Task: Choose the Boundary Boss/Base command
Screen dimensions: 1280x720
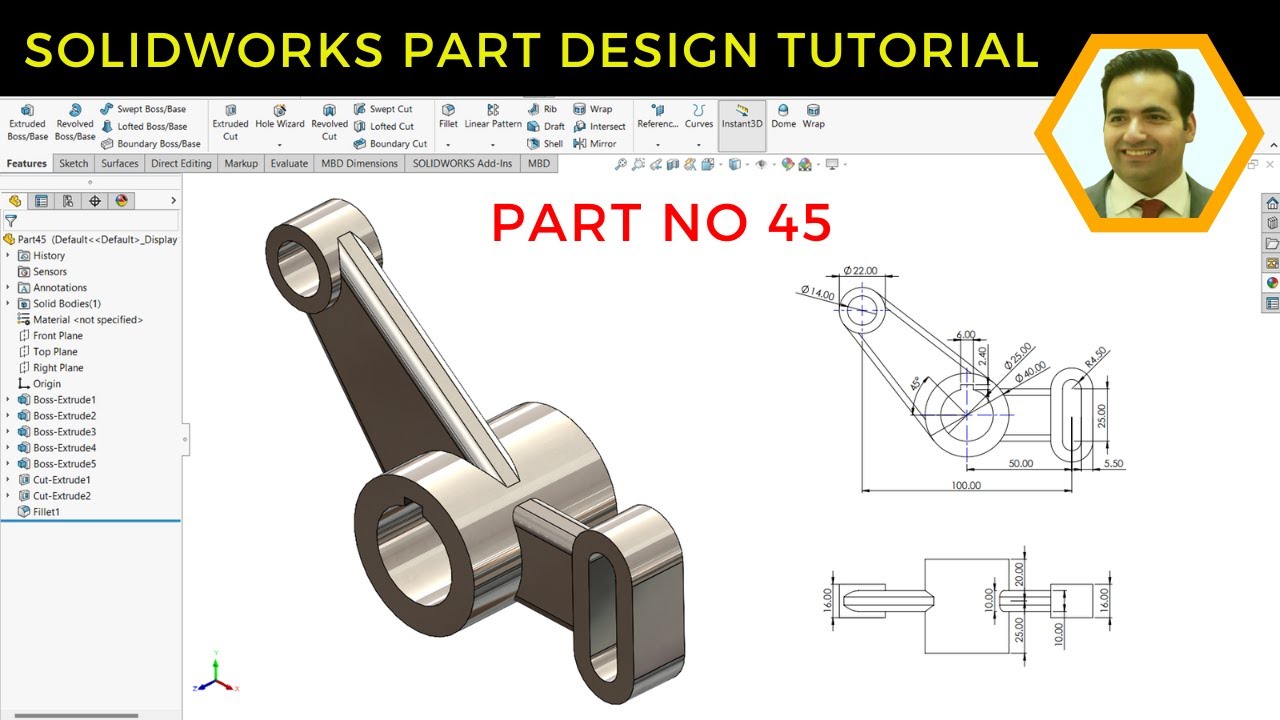Action: coord(150,143)
